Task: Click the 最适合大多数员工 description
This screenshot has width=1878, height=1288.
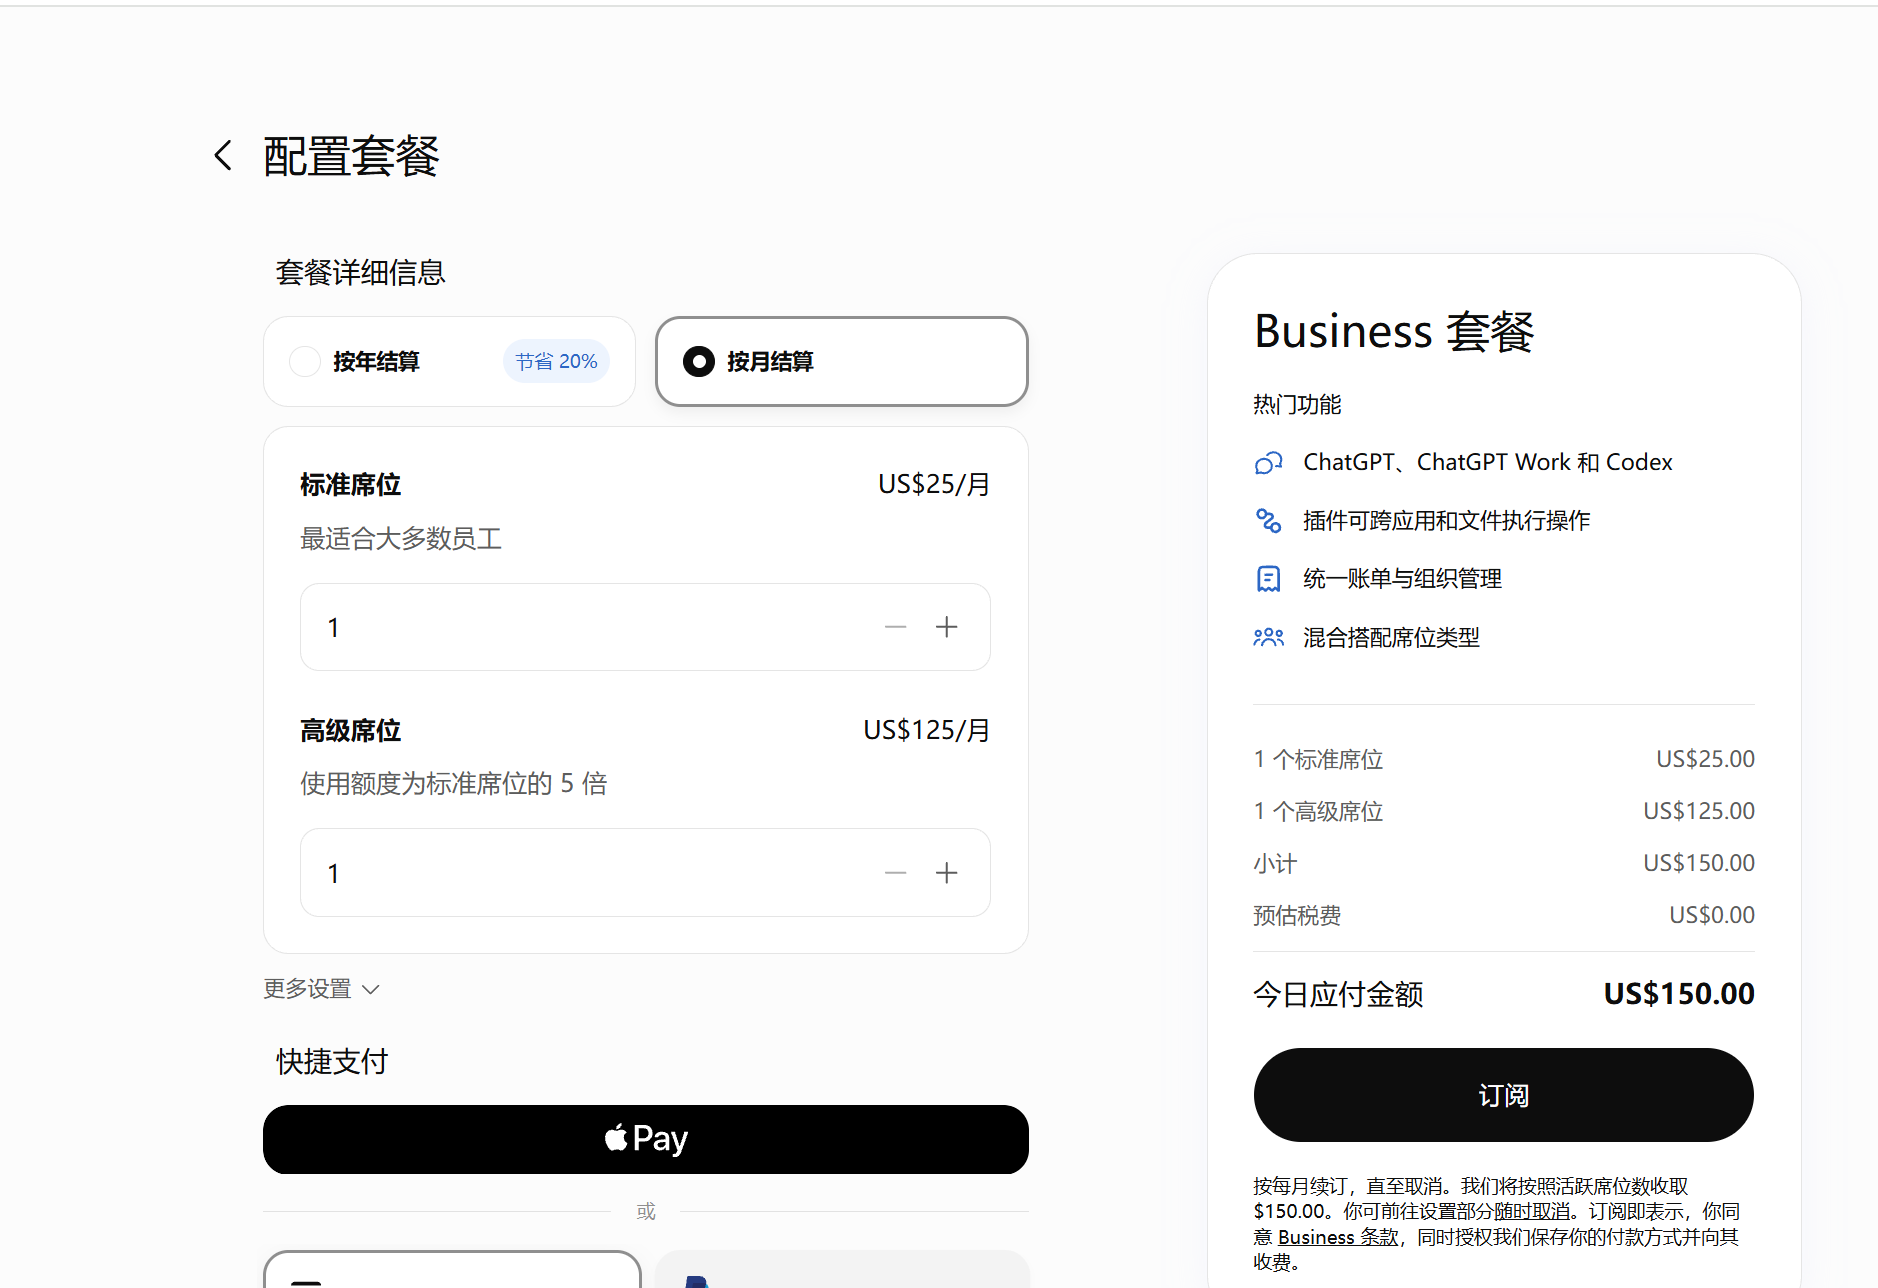Action: click(x=401, y=539)
